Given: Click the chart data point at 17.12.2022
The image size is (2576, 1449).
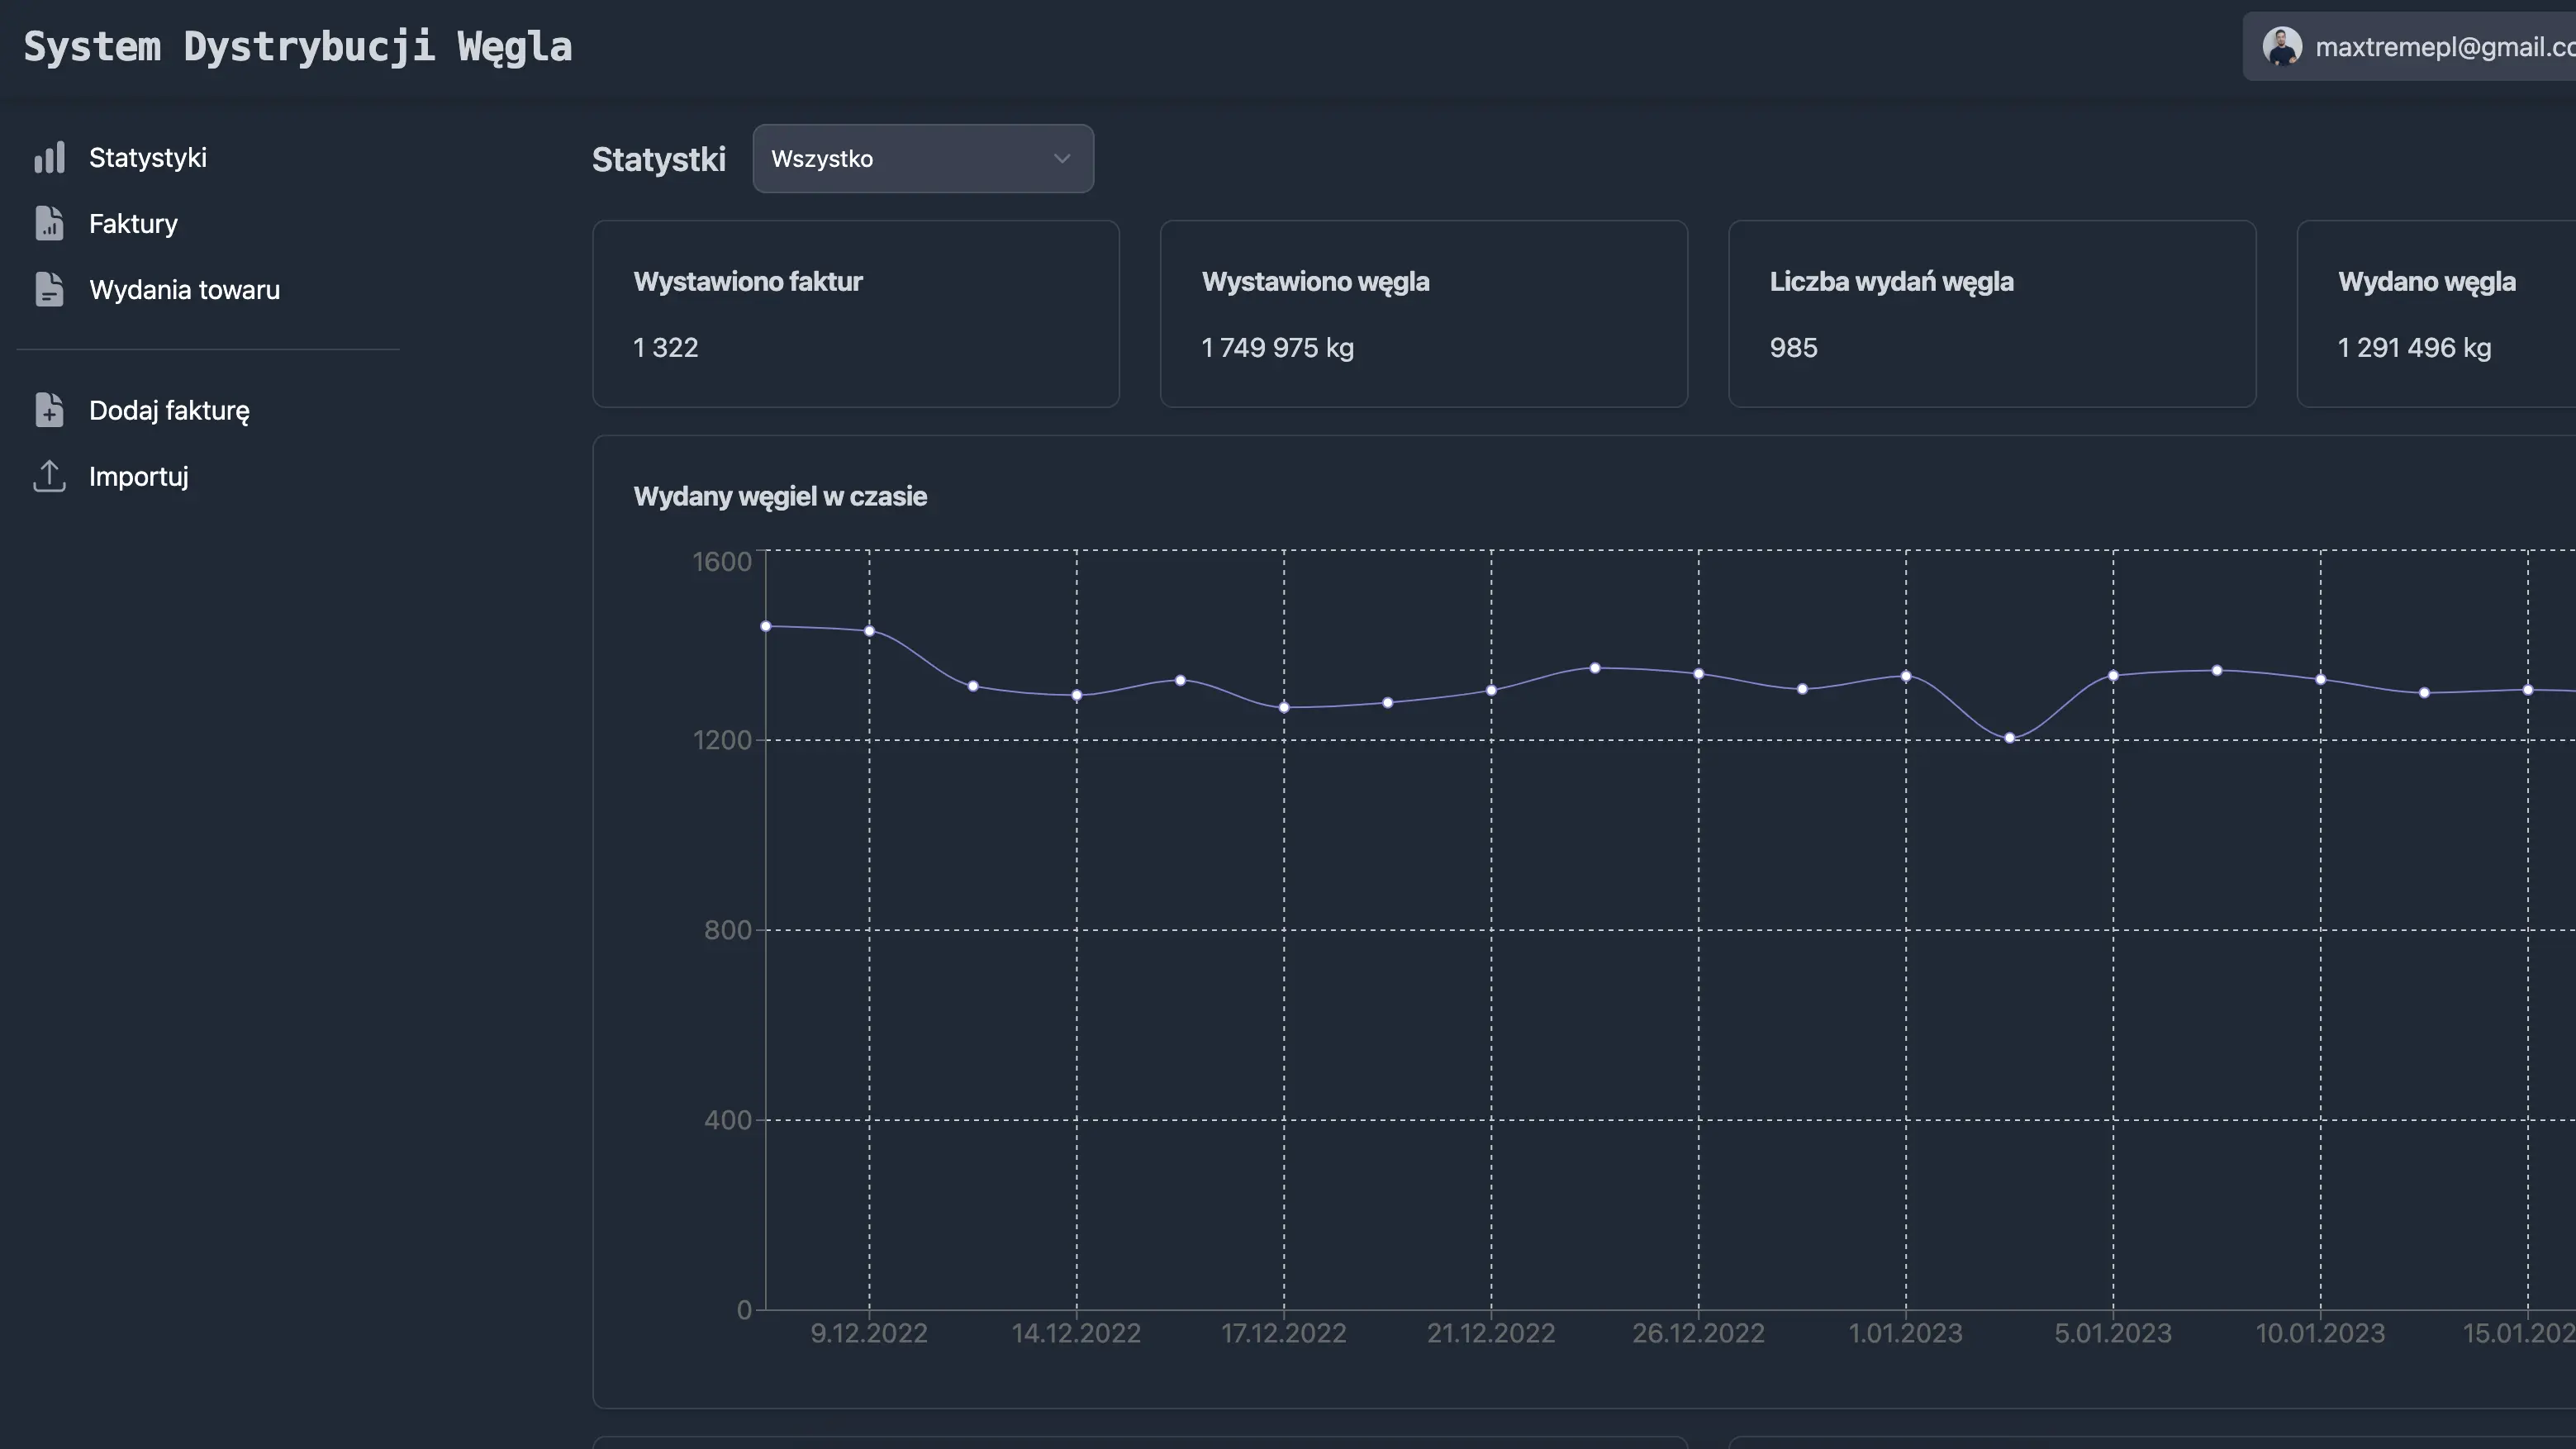Looking at the screenshot, I should (x=1284, y=707).
